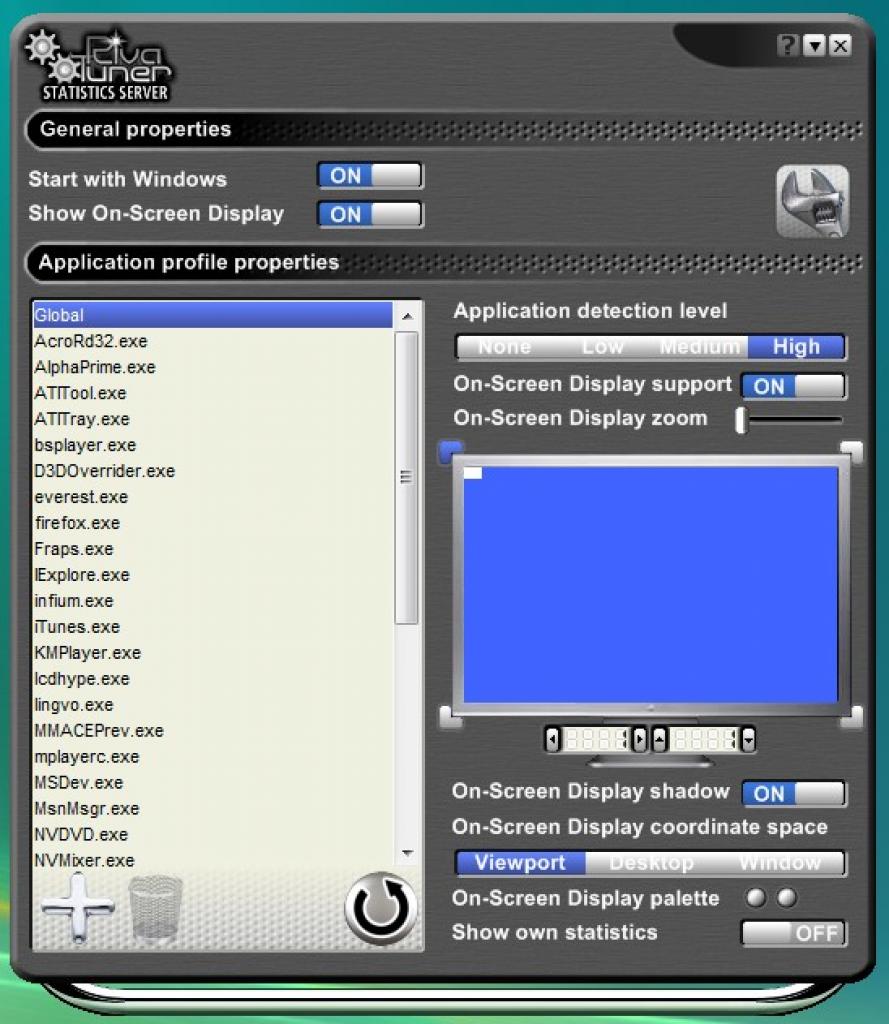Viewport: 889px width, 1024px height.
Task: Toggle On-Screen Display support switch
Action: [x=794, y=386]
